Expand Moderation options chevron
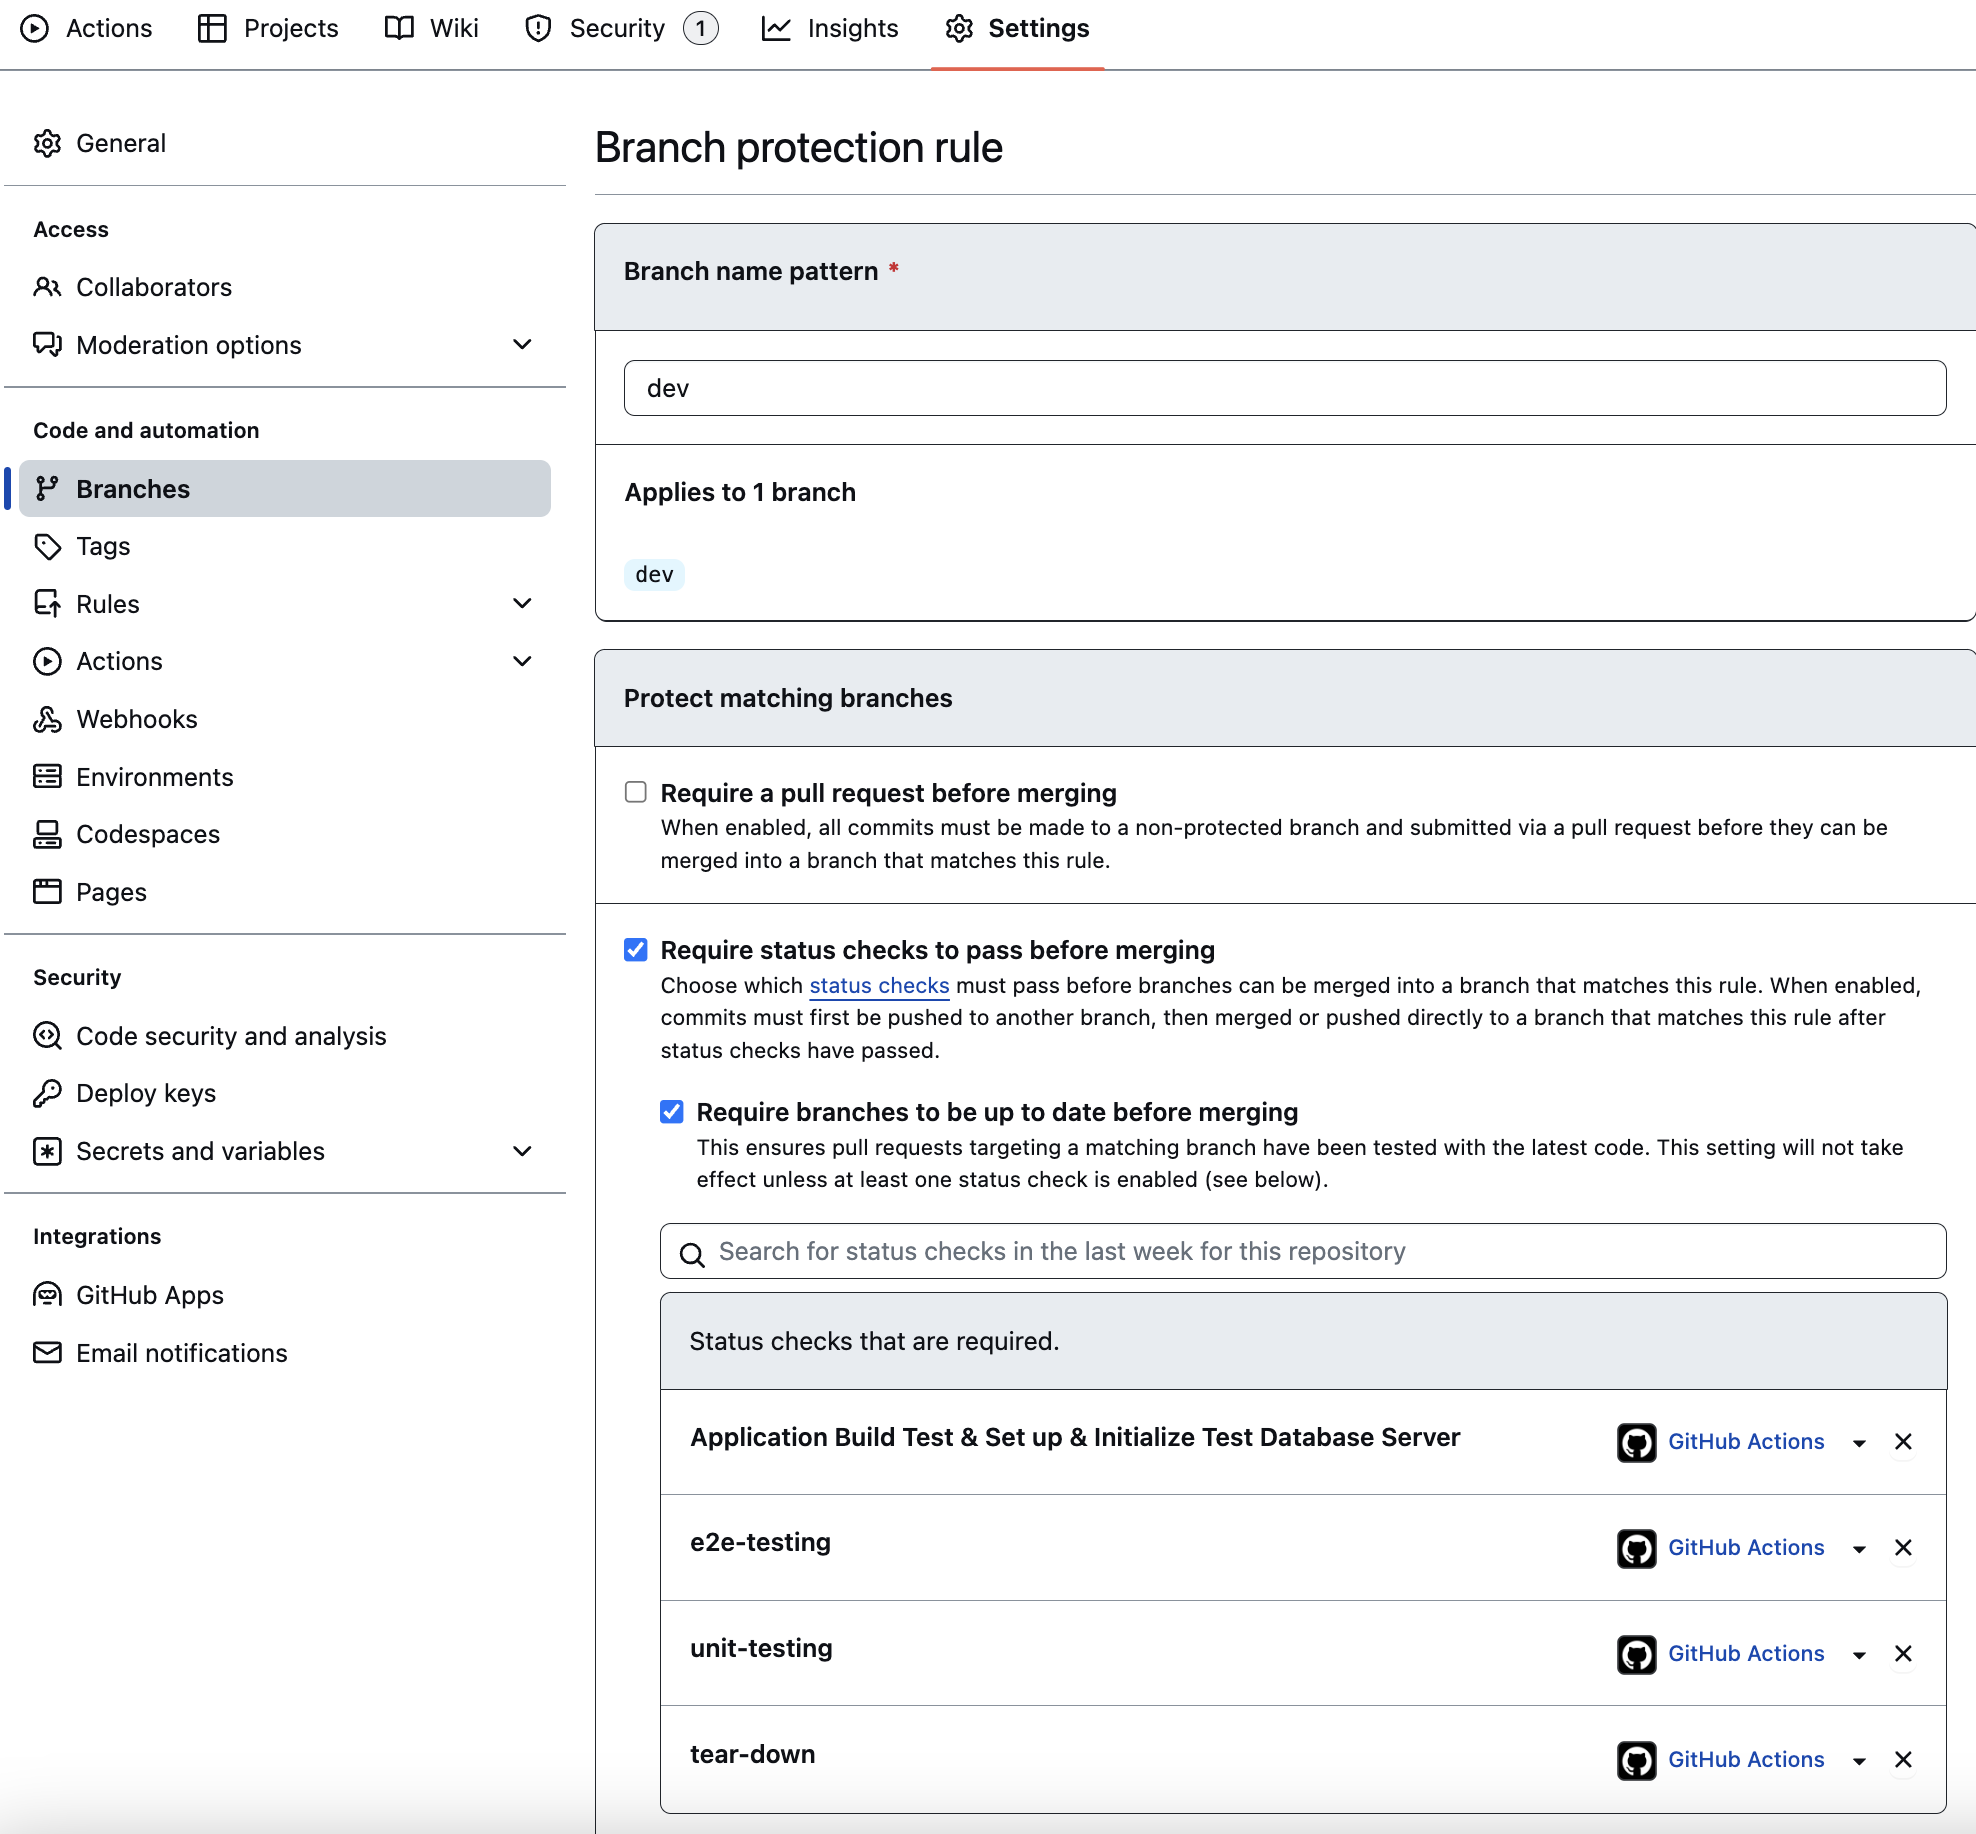Image resolution: width=1976 pixels, height=1834 pixels. pos(522,344)
